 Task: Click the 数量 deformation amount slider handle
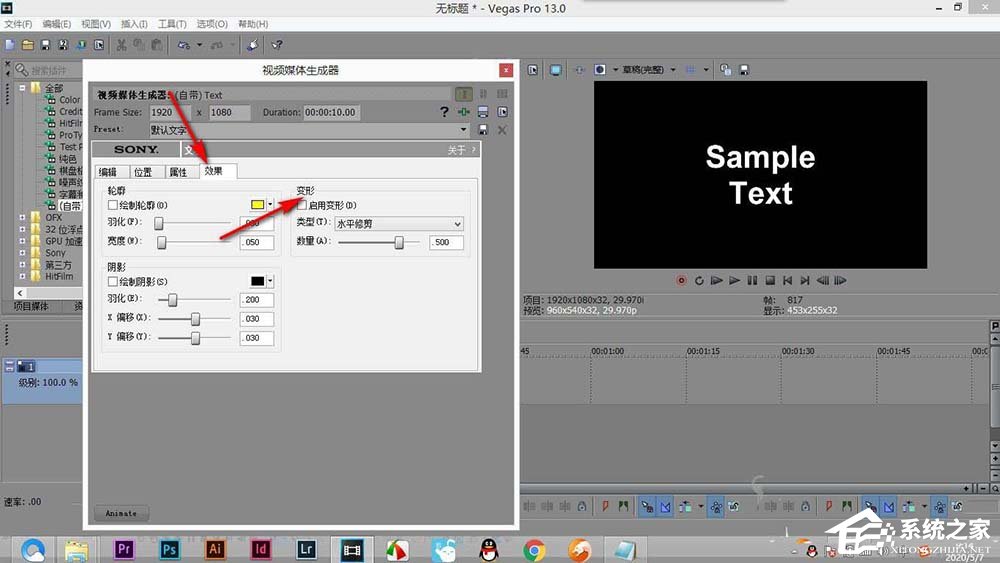pos(399,242)
